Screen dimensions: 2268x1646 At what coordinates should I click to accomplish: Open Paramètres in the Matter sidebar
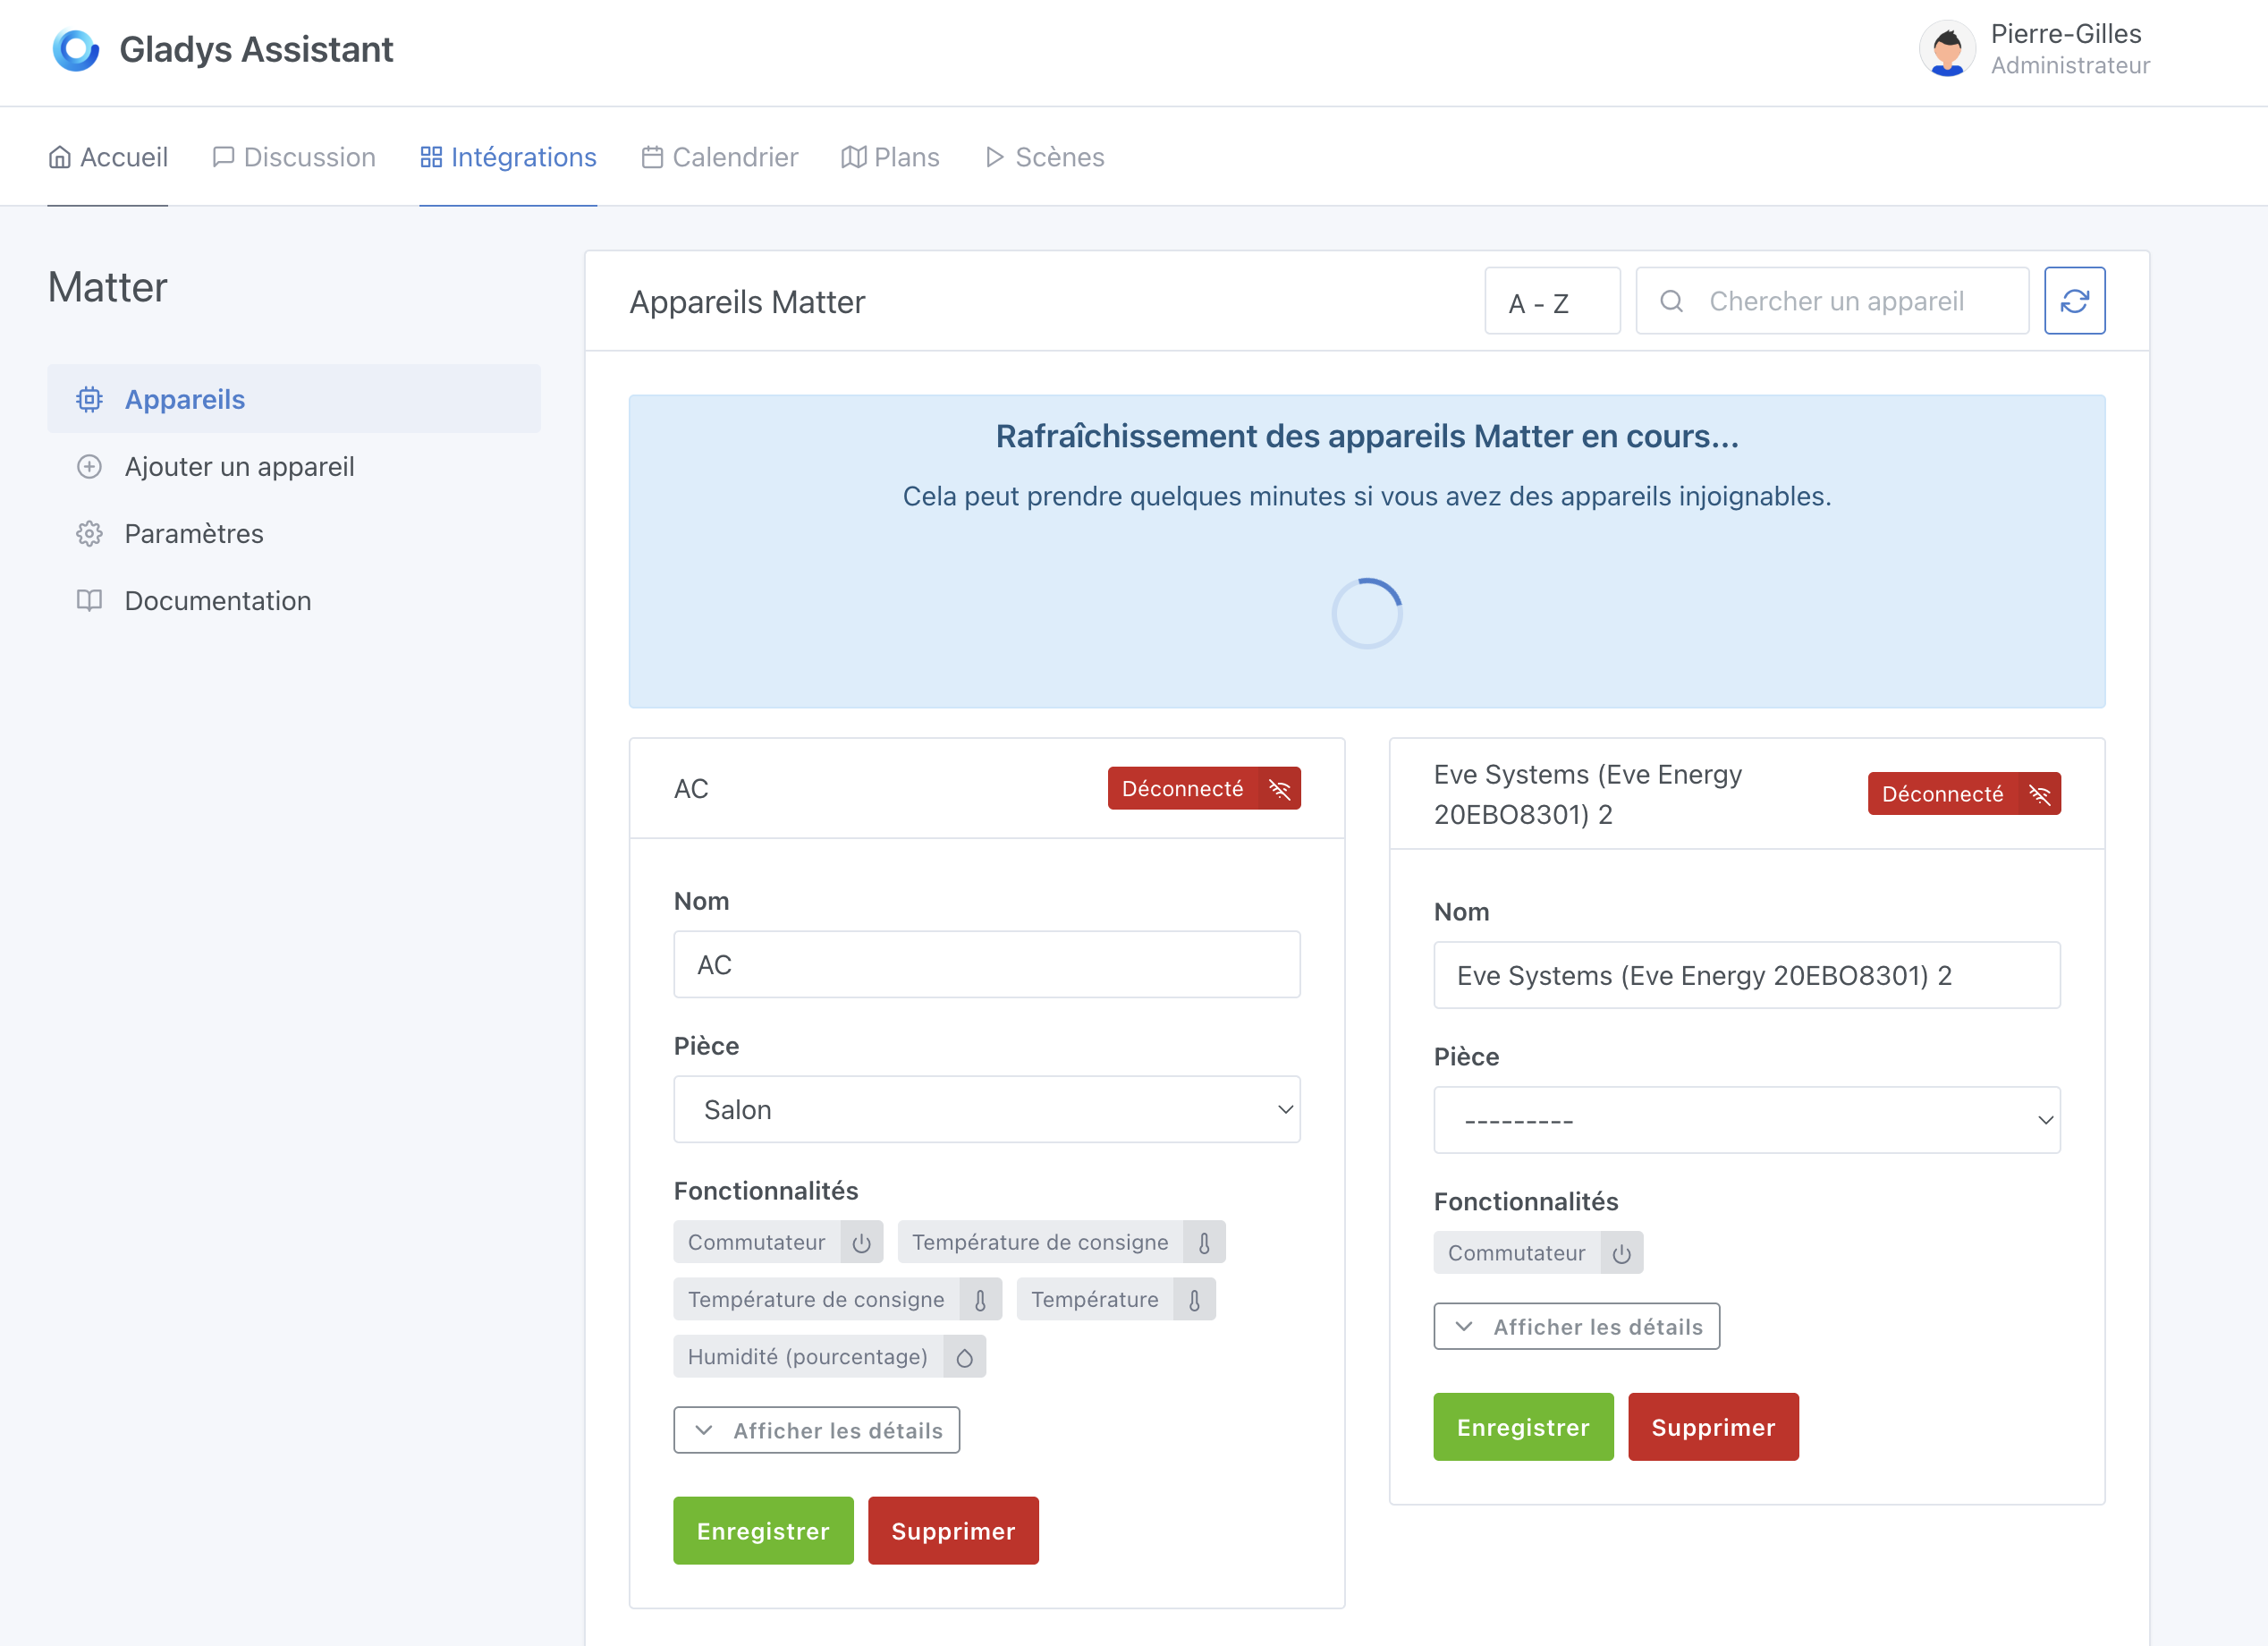click(294, 533)
